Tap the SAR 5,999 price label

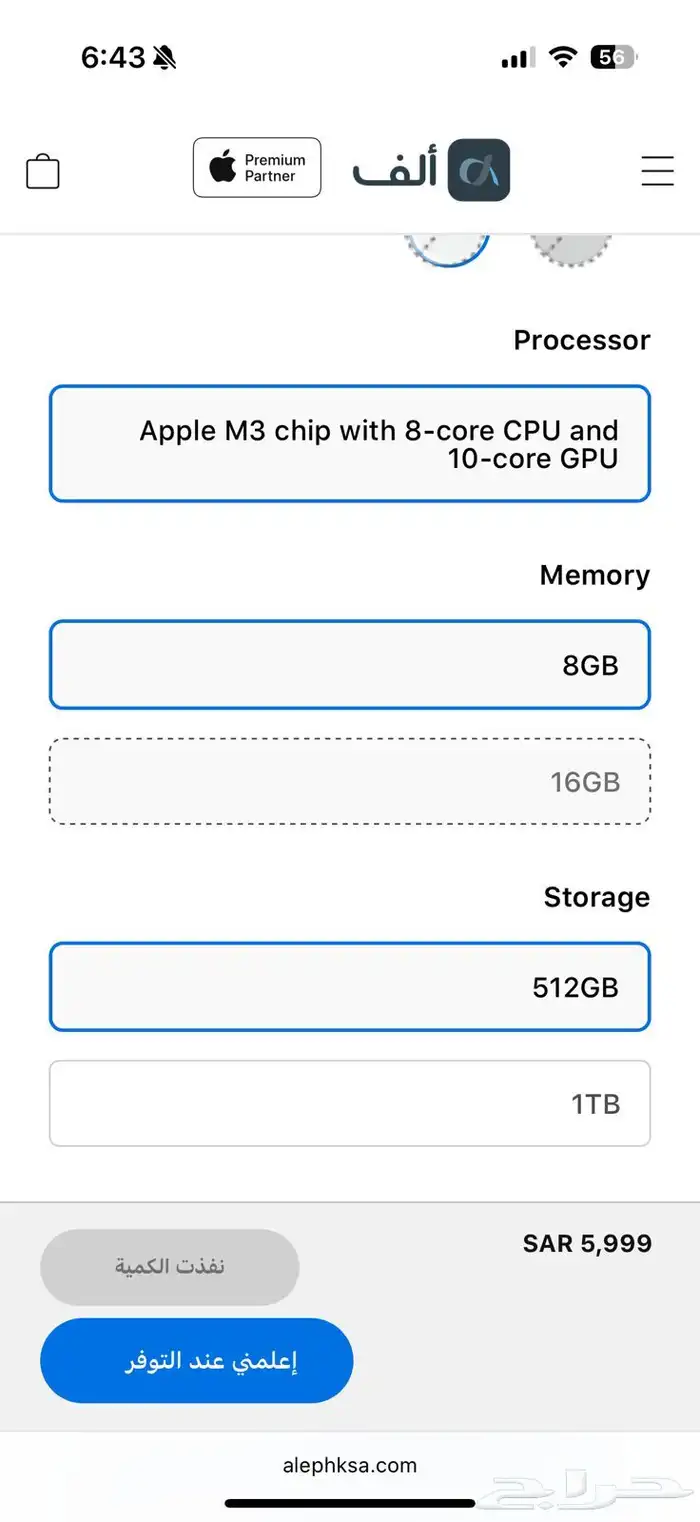tap(587, 1244)
